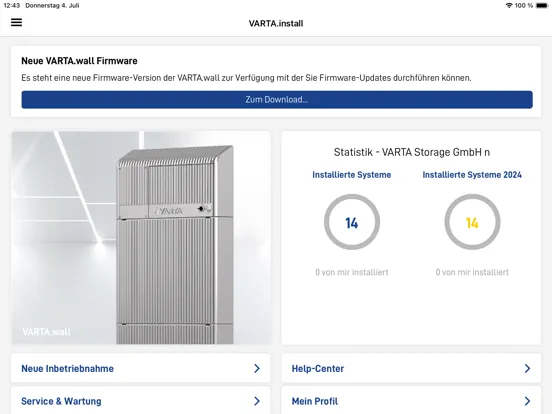
Task: Click the blue 14 installed systems circle
Action: (x=352, y=222)
